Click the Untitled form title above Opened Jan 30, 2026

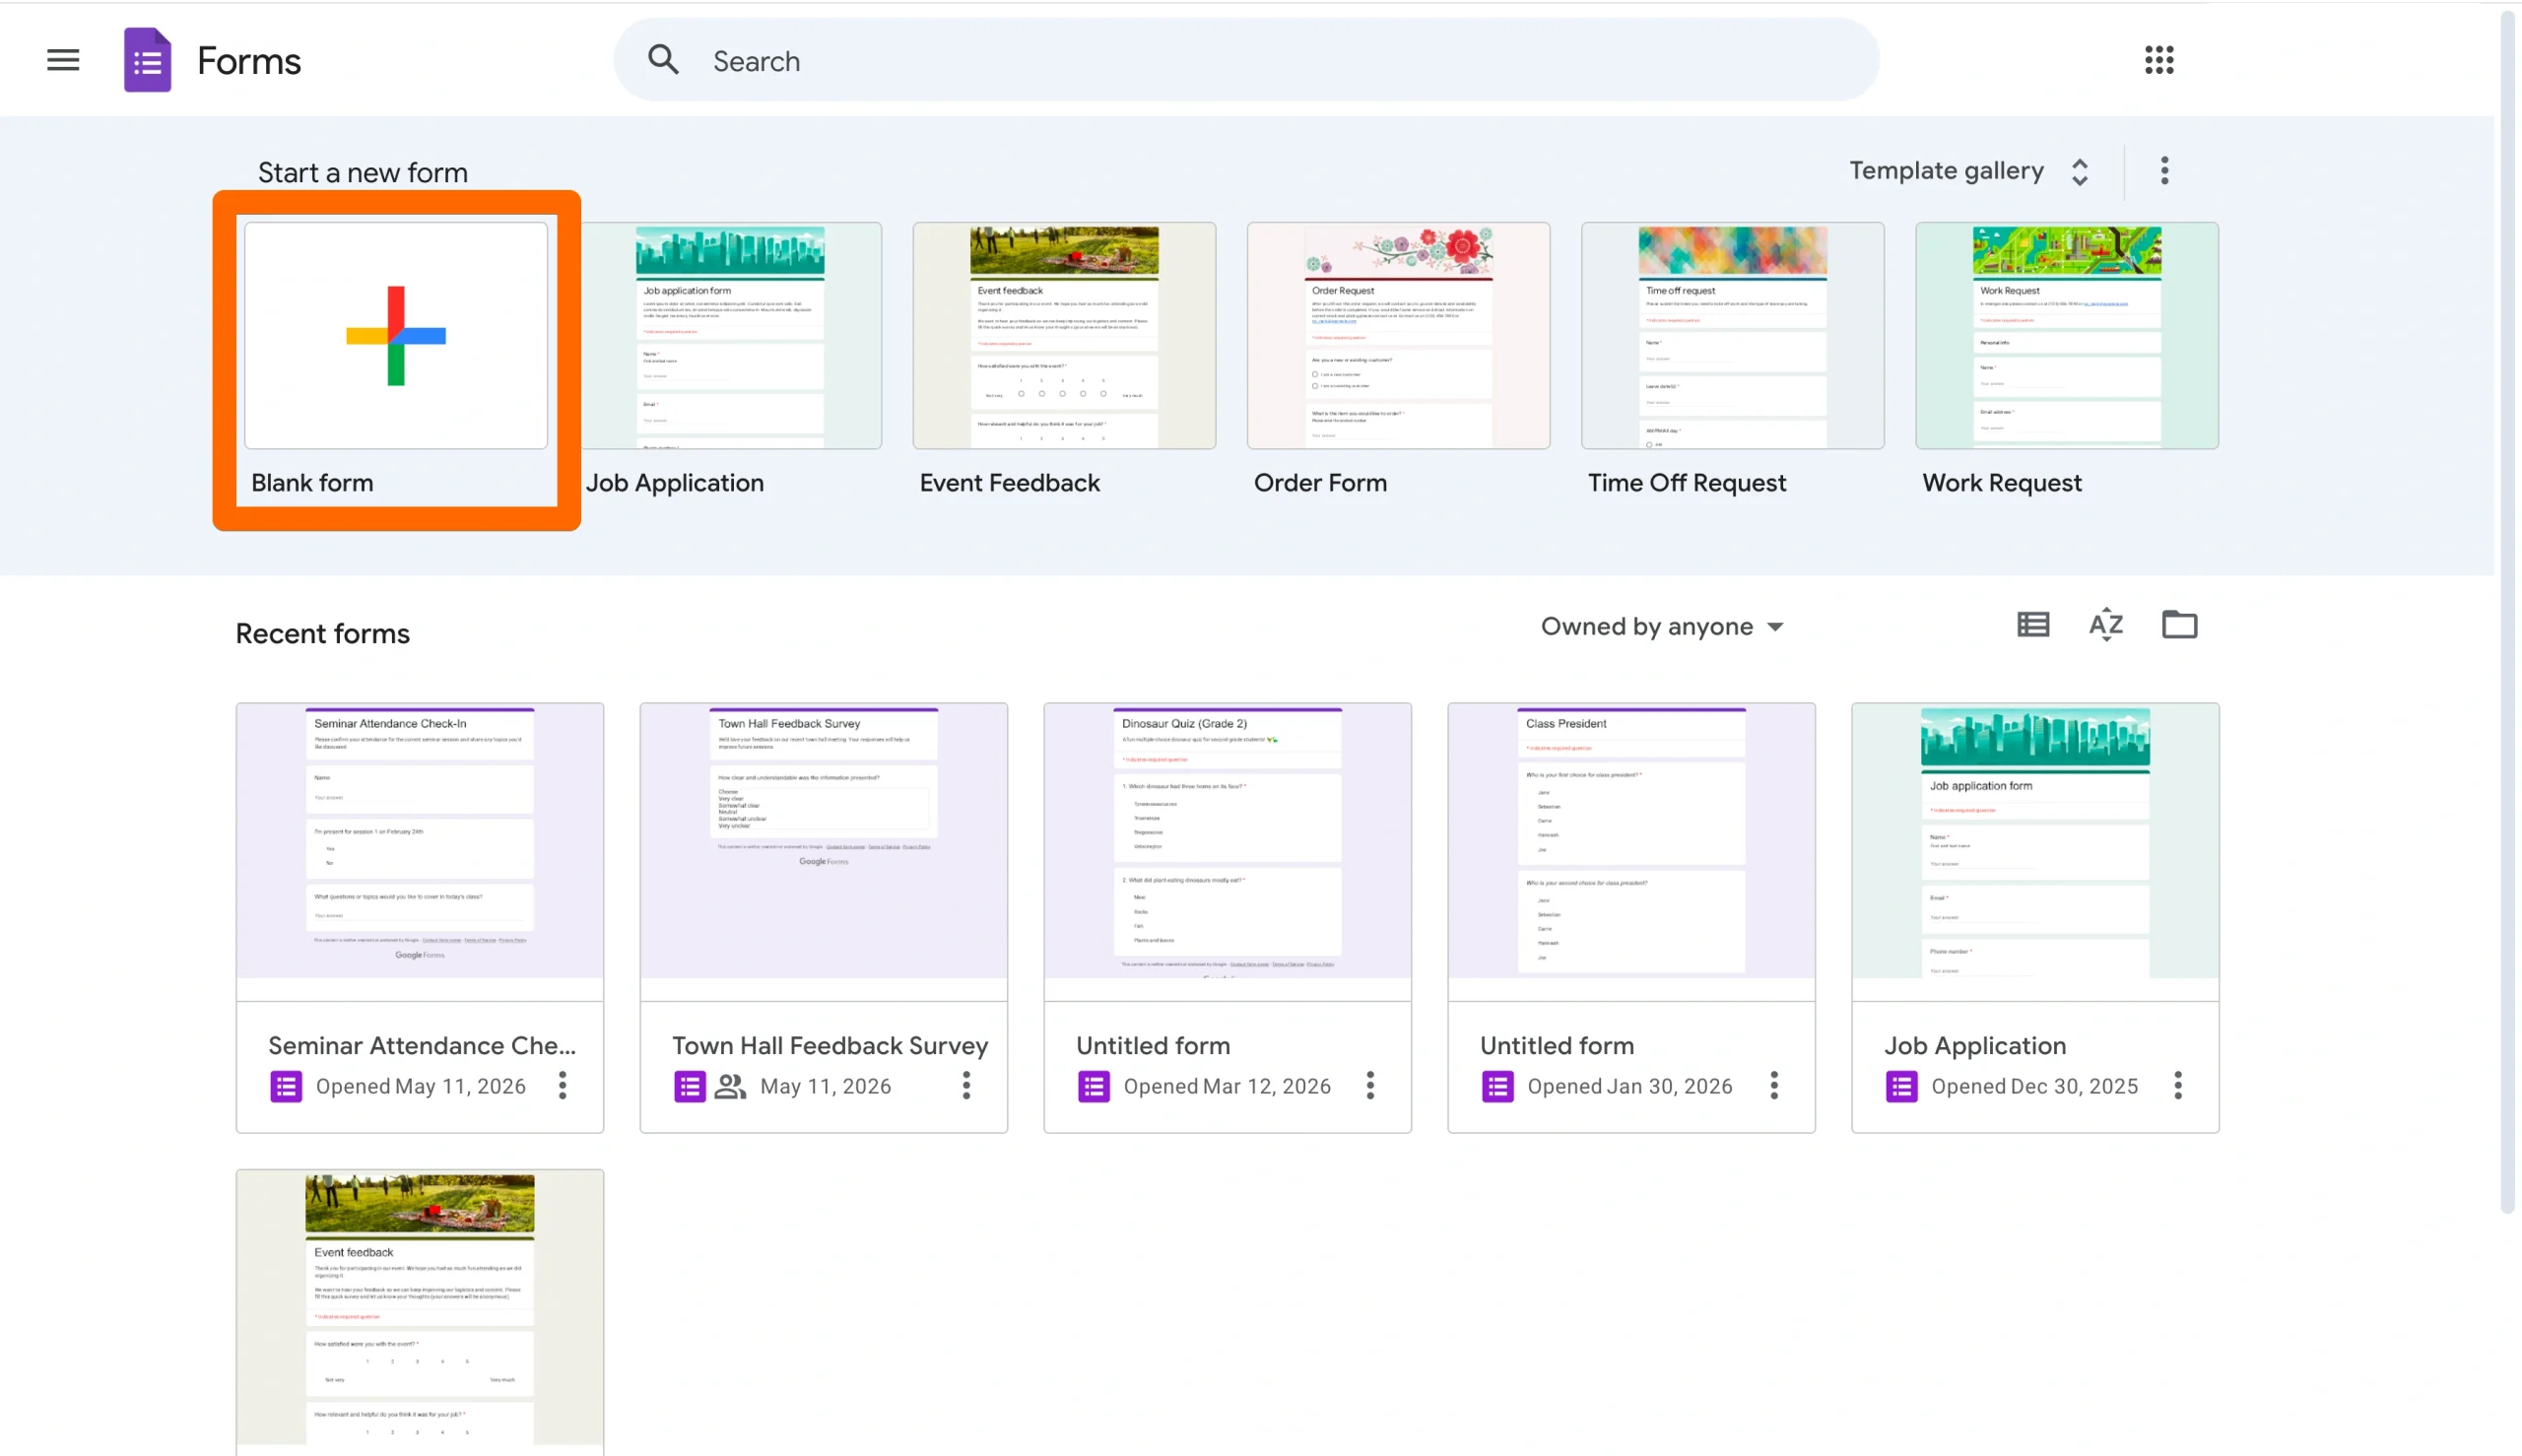pyautogui.click(x=1557, y=1046)
